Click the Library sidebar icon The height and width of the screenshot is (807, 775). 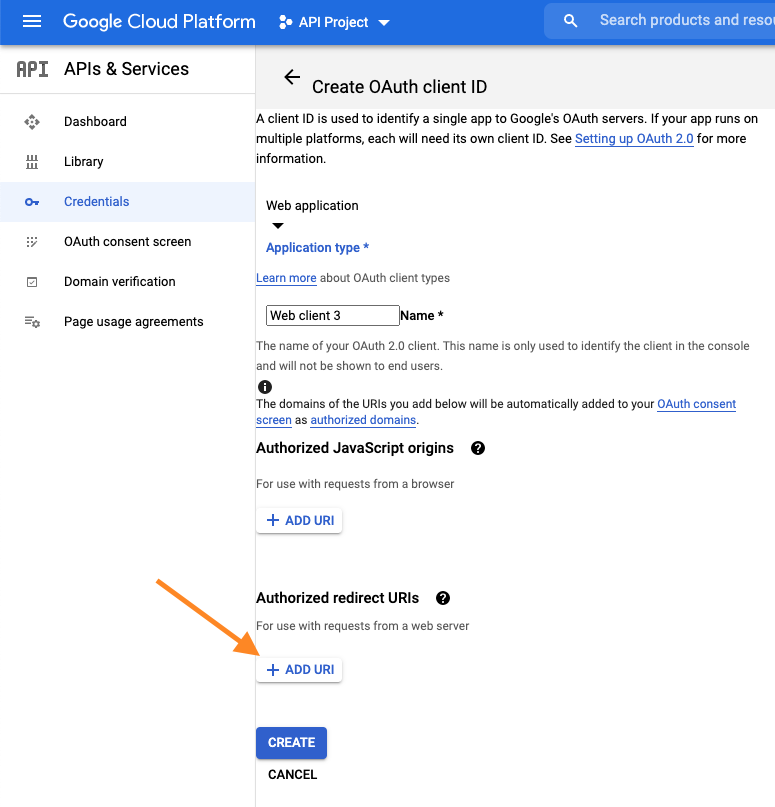(x=32, y=162)
